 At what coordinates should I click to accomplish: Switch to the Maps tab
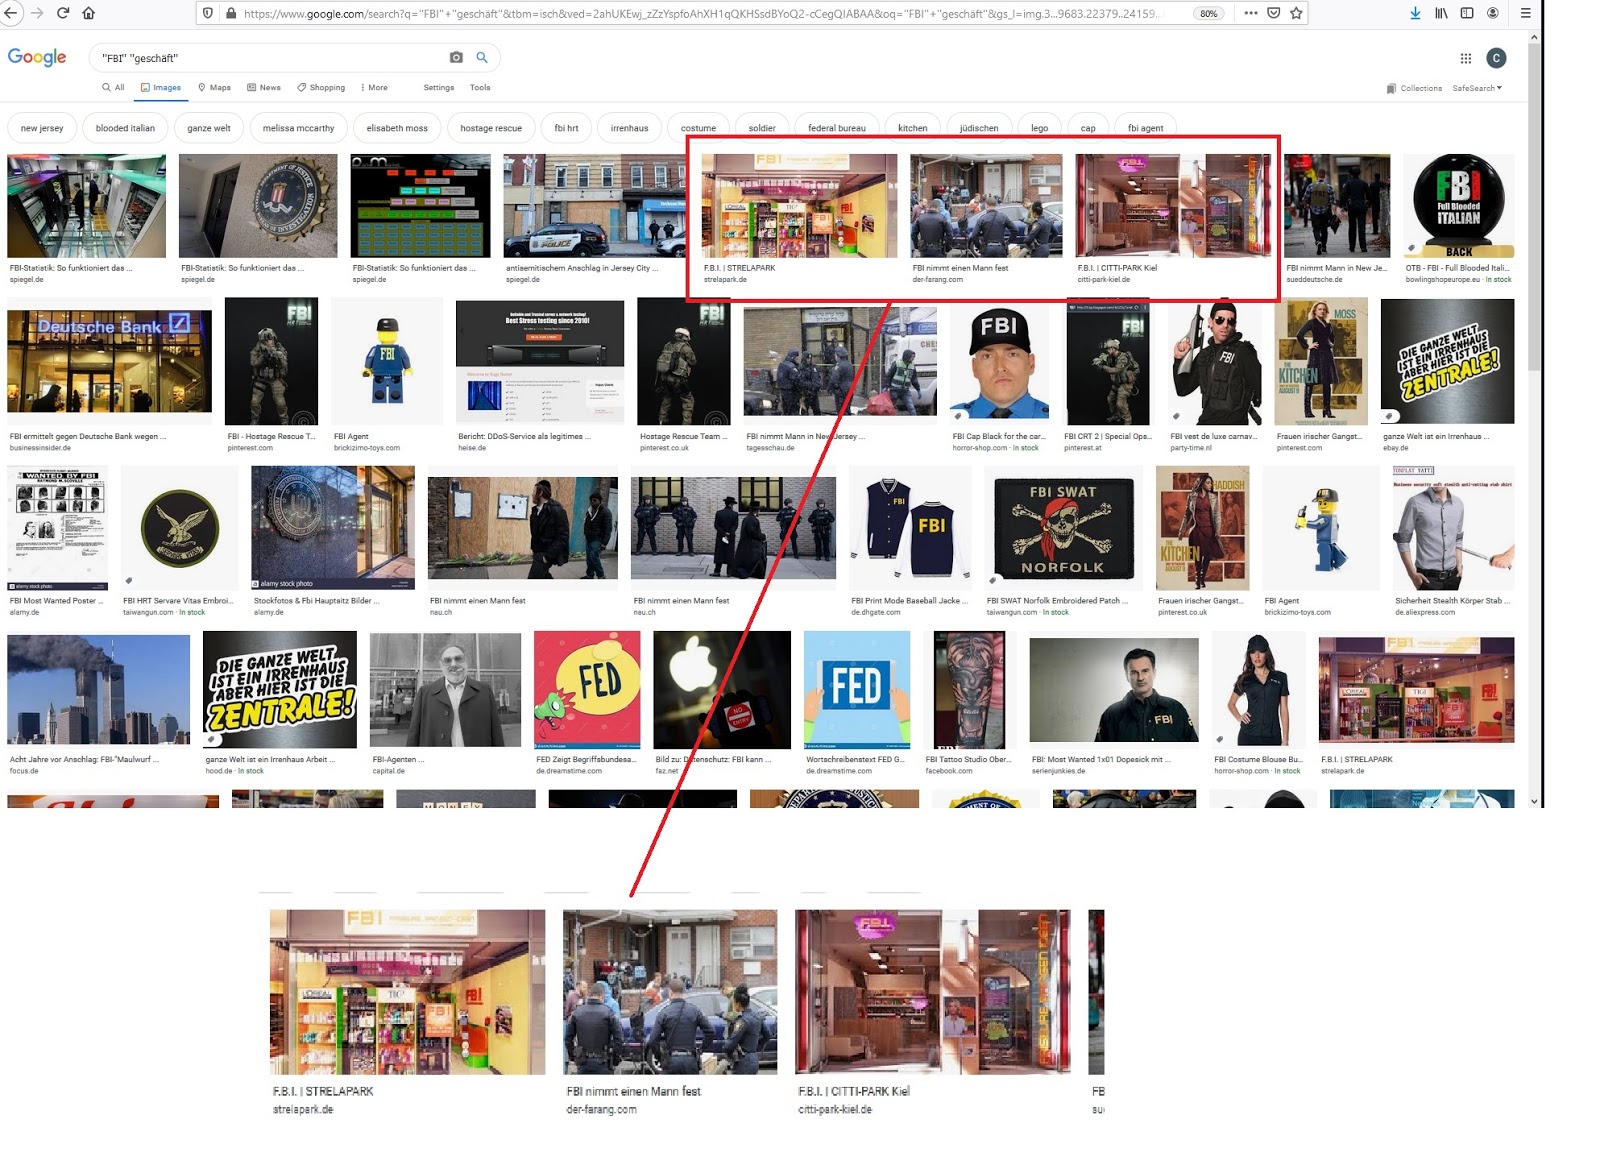[214, 87]
